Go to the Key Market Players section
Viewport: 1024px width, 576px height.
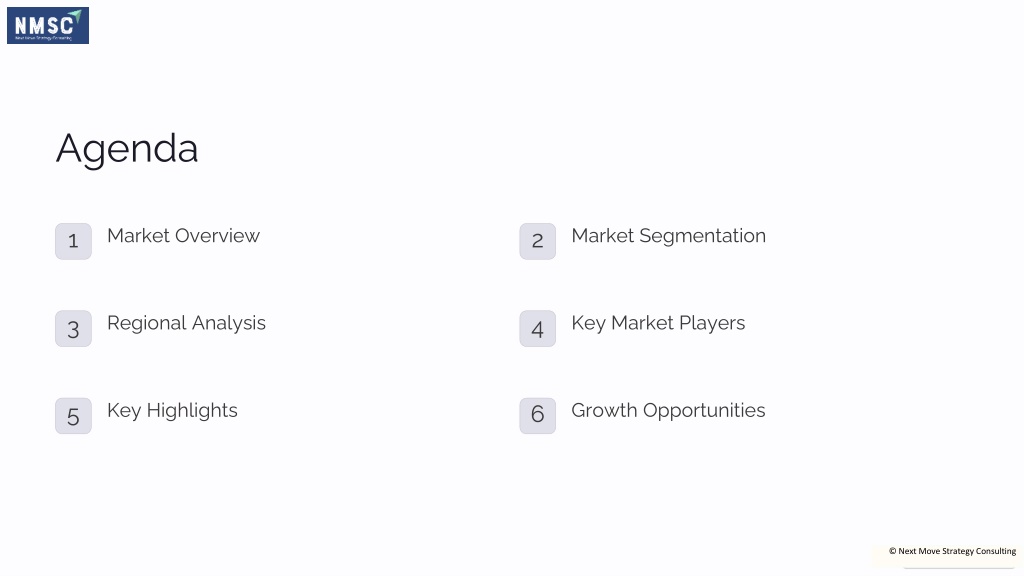[x=658, y=323]
